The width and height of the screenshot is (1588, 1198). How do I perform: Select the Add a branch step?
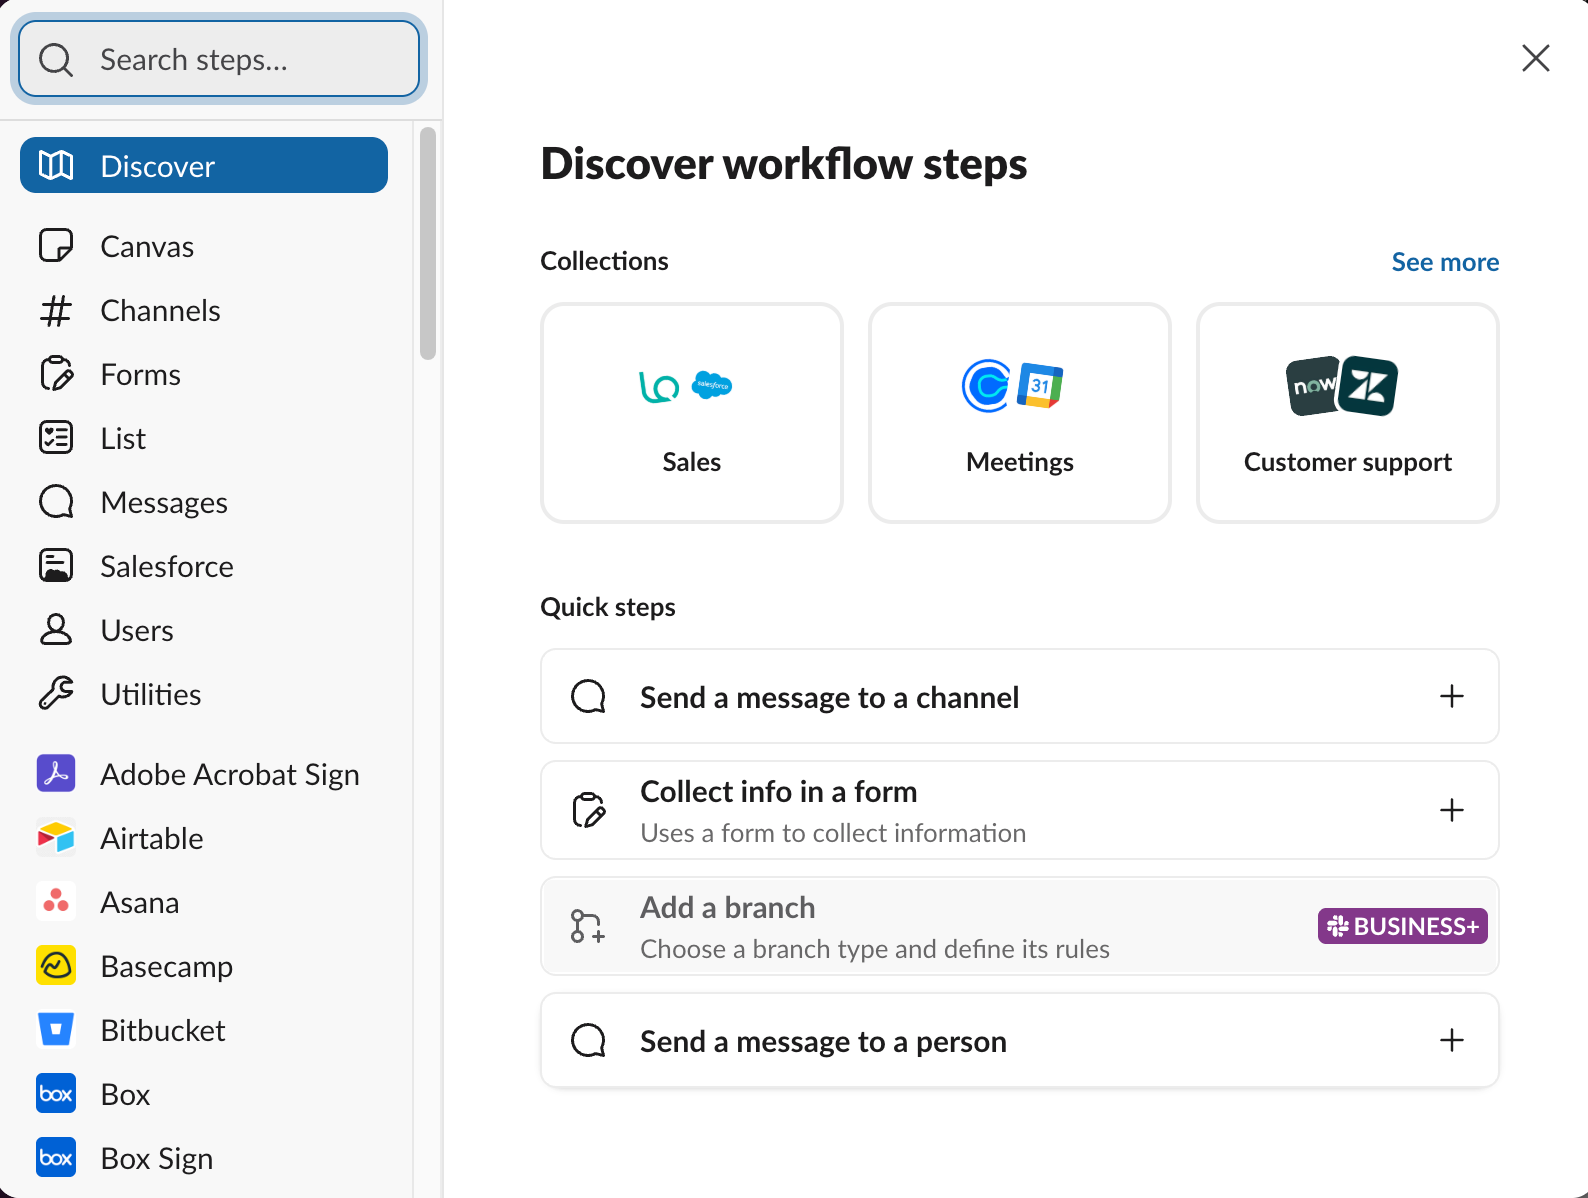click(1020, 926)
